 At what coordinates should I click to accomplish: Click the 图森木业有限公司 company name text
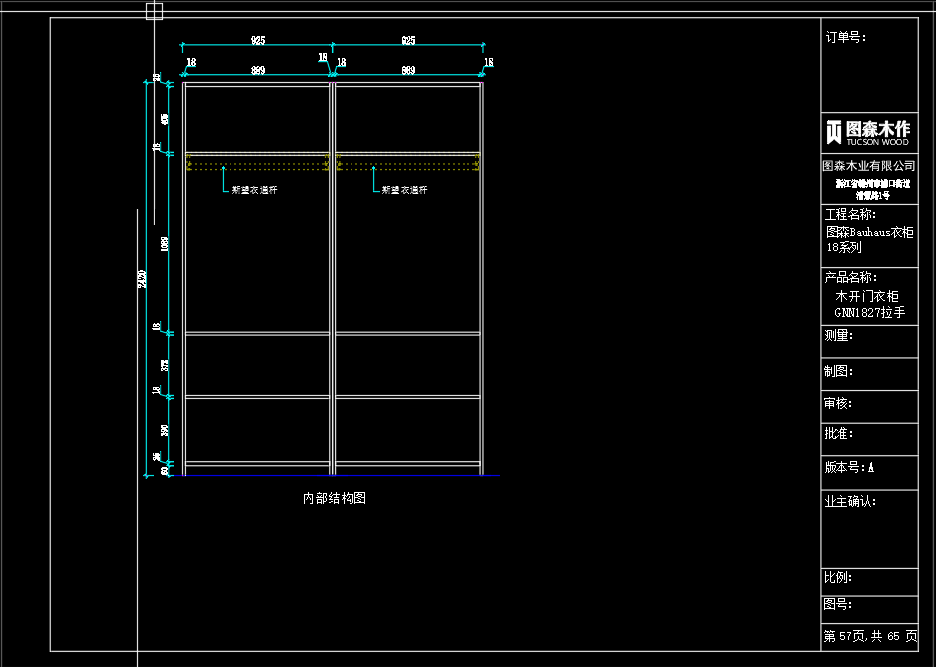(868, 166)
